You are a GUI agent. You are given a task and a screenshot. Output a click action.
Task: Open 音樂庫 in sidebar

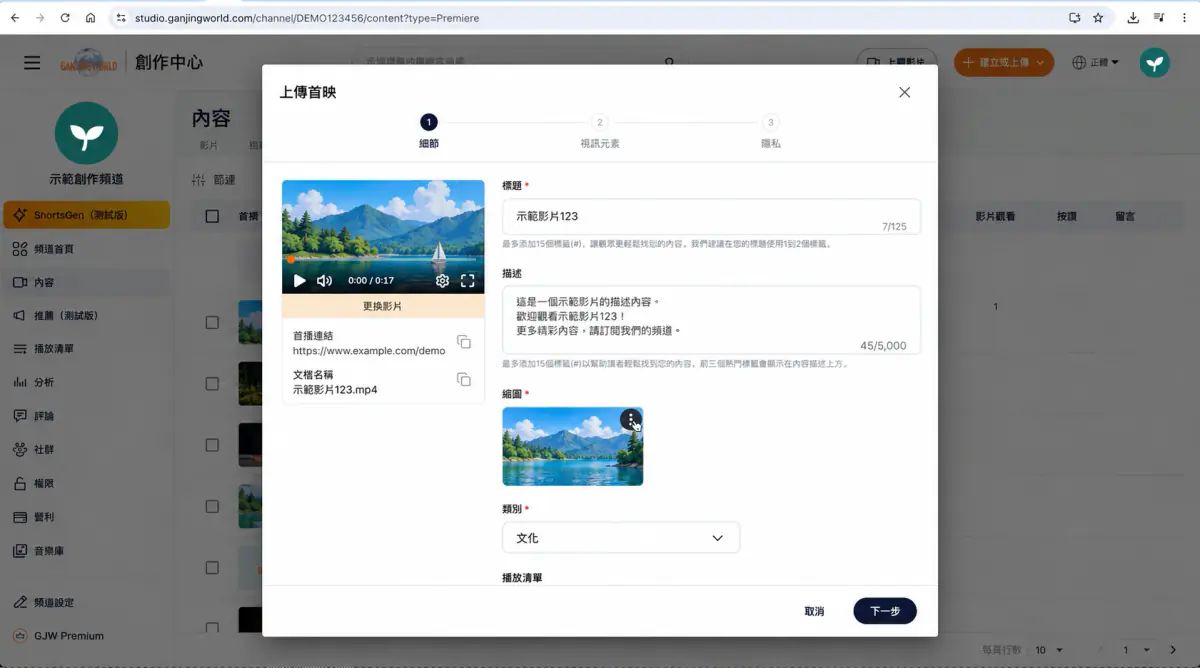click(86, 551)
